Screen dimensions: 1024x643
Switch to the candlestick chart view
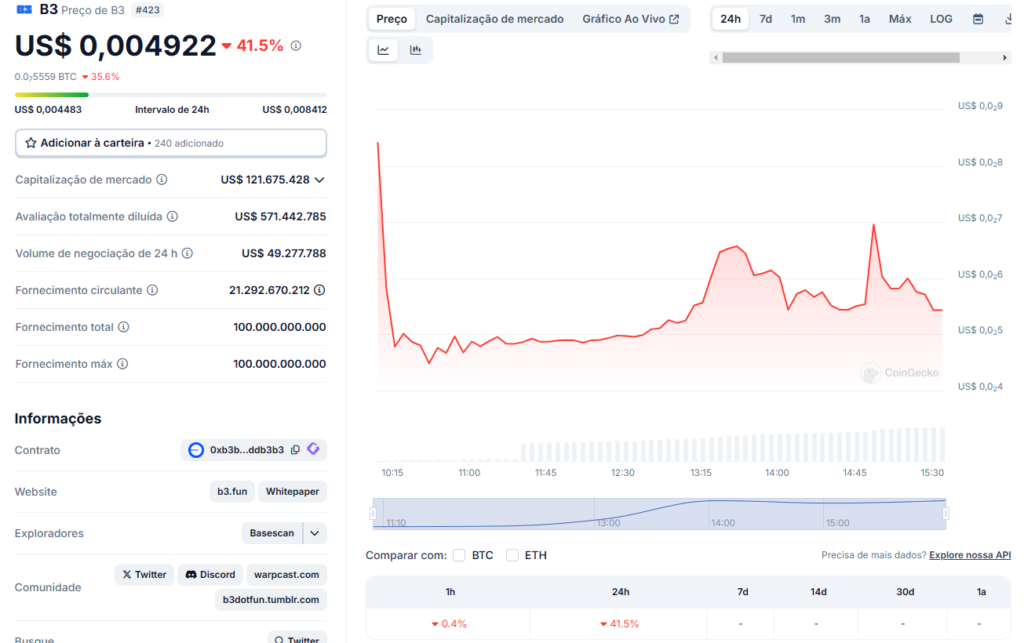(415, 50)
